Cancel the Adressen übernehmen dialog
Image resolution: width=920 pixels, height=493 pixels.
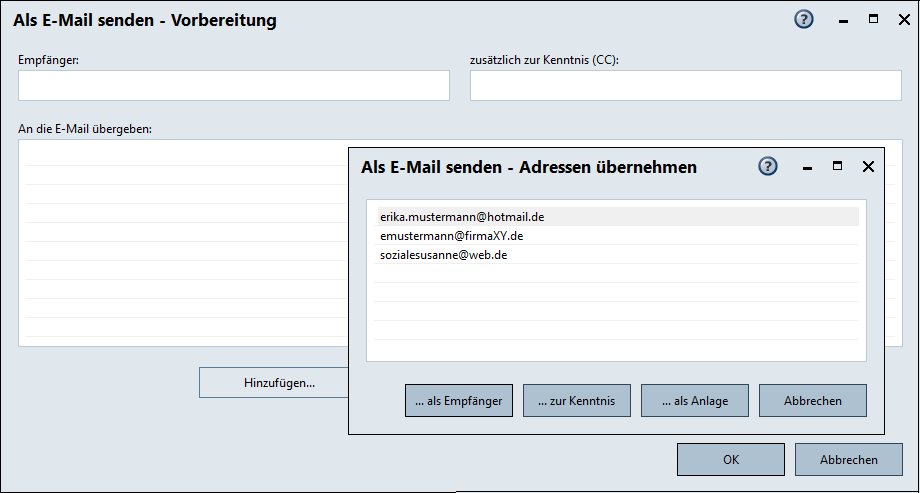(812, 401)
